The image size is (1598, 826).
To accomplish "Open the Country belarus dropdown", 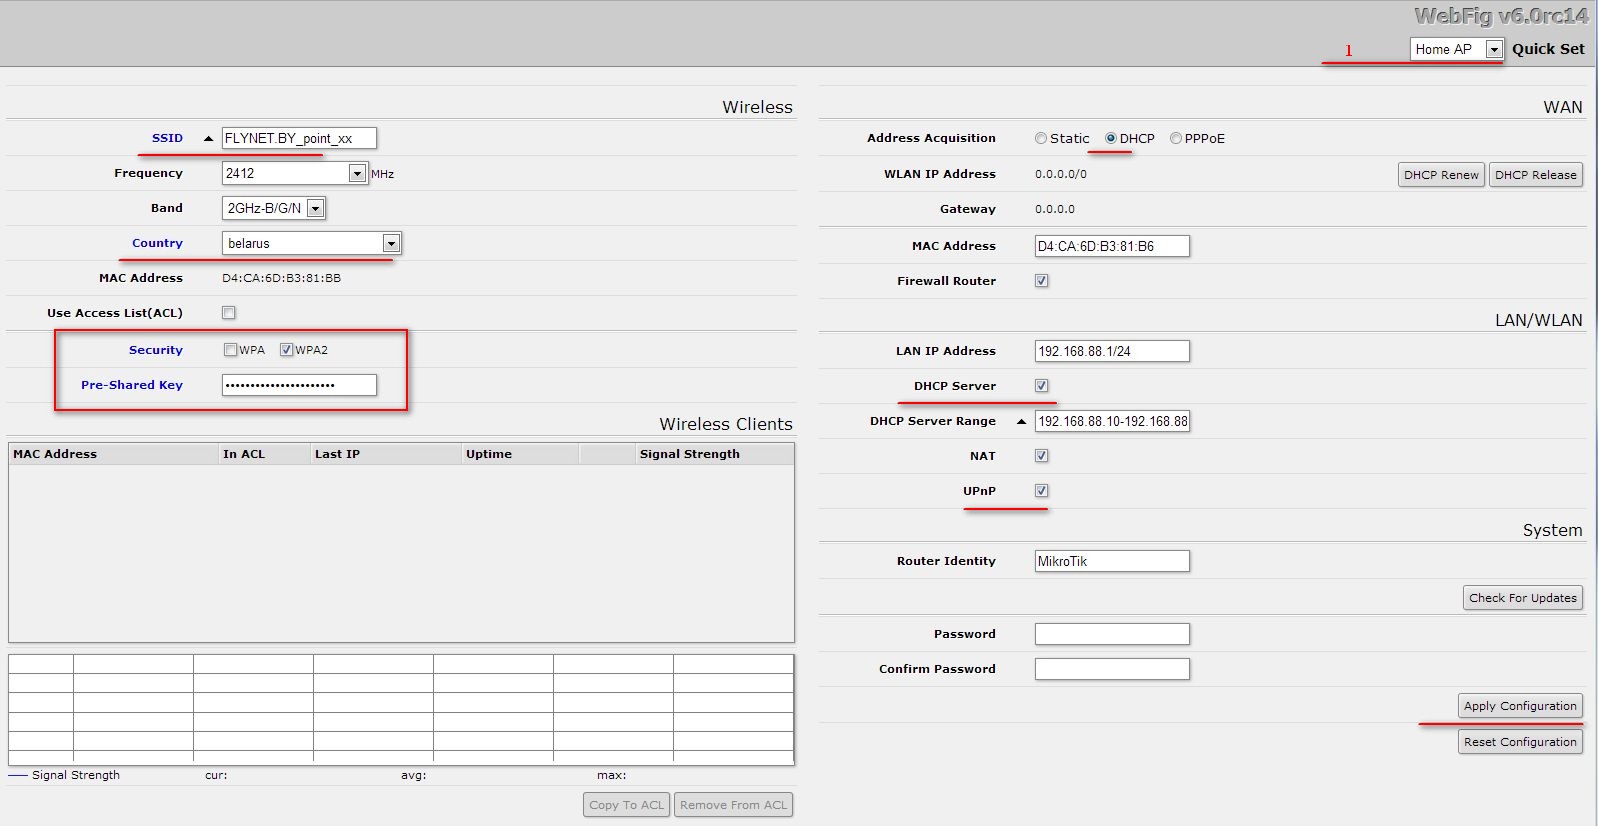I will [311, 243].
